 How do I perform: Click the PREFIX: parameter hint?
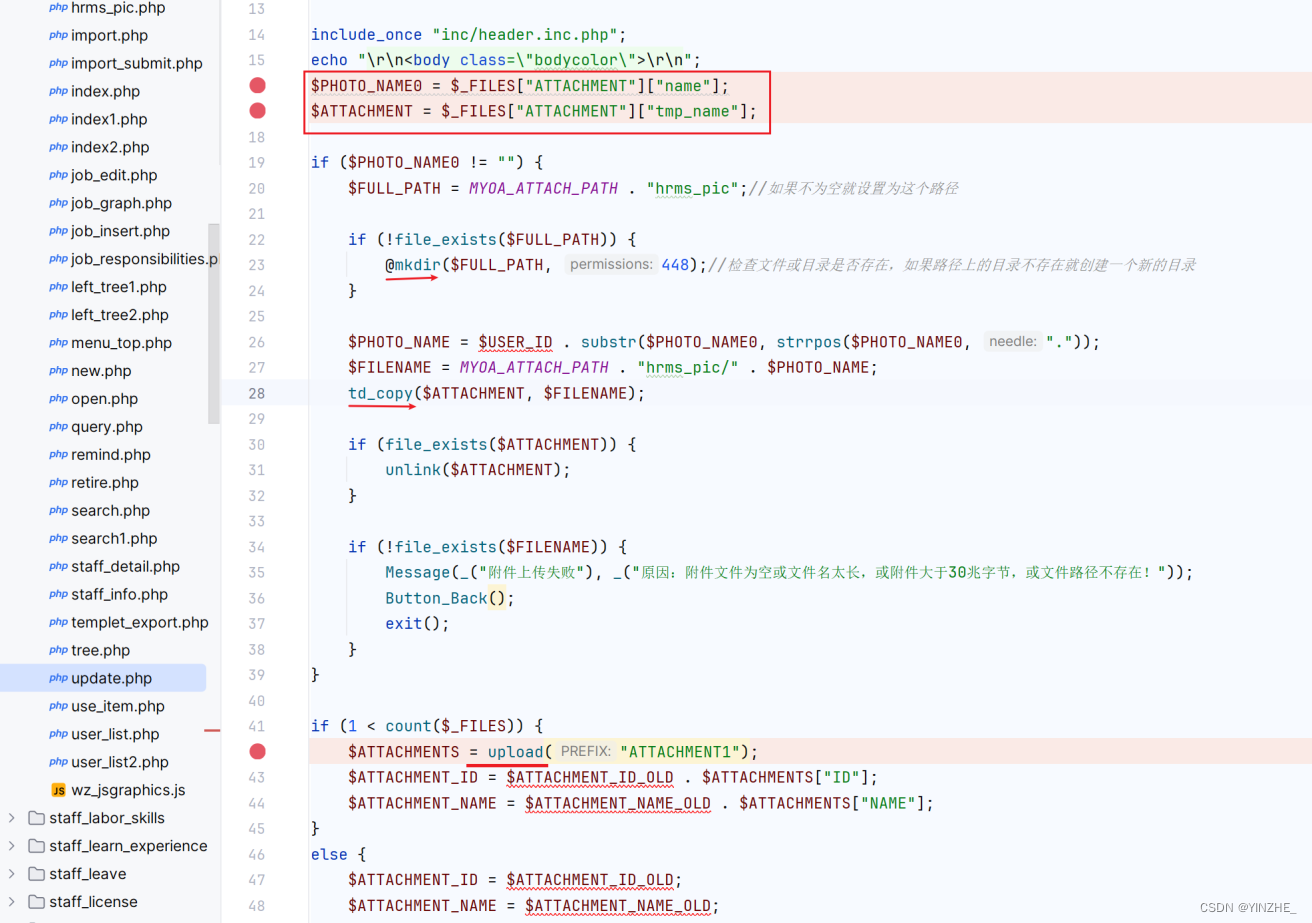[x=585, y=752]
